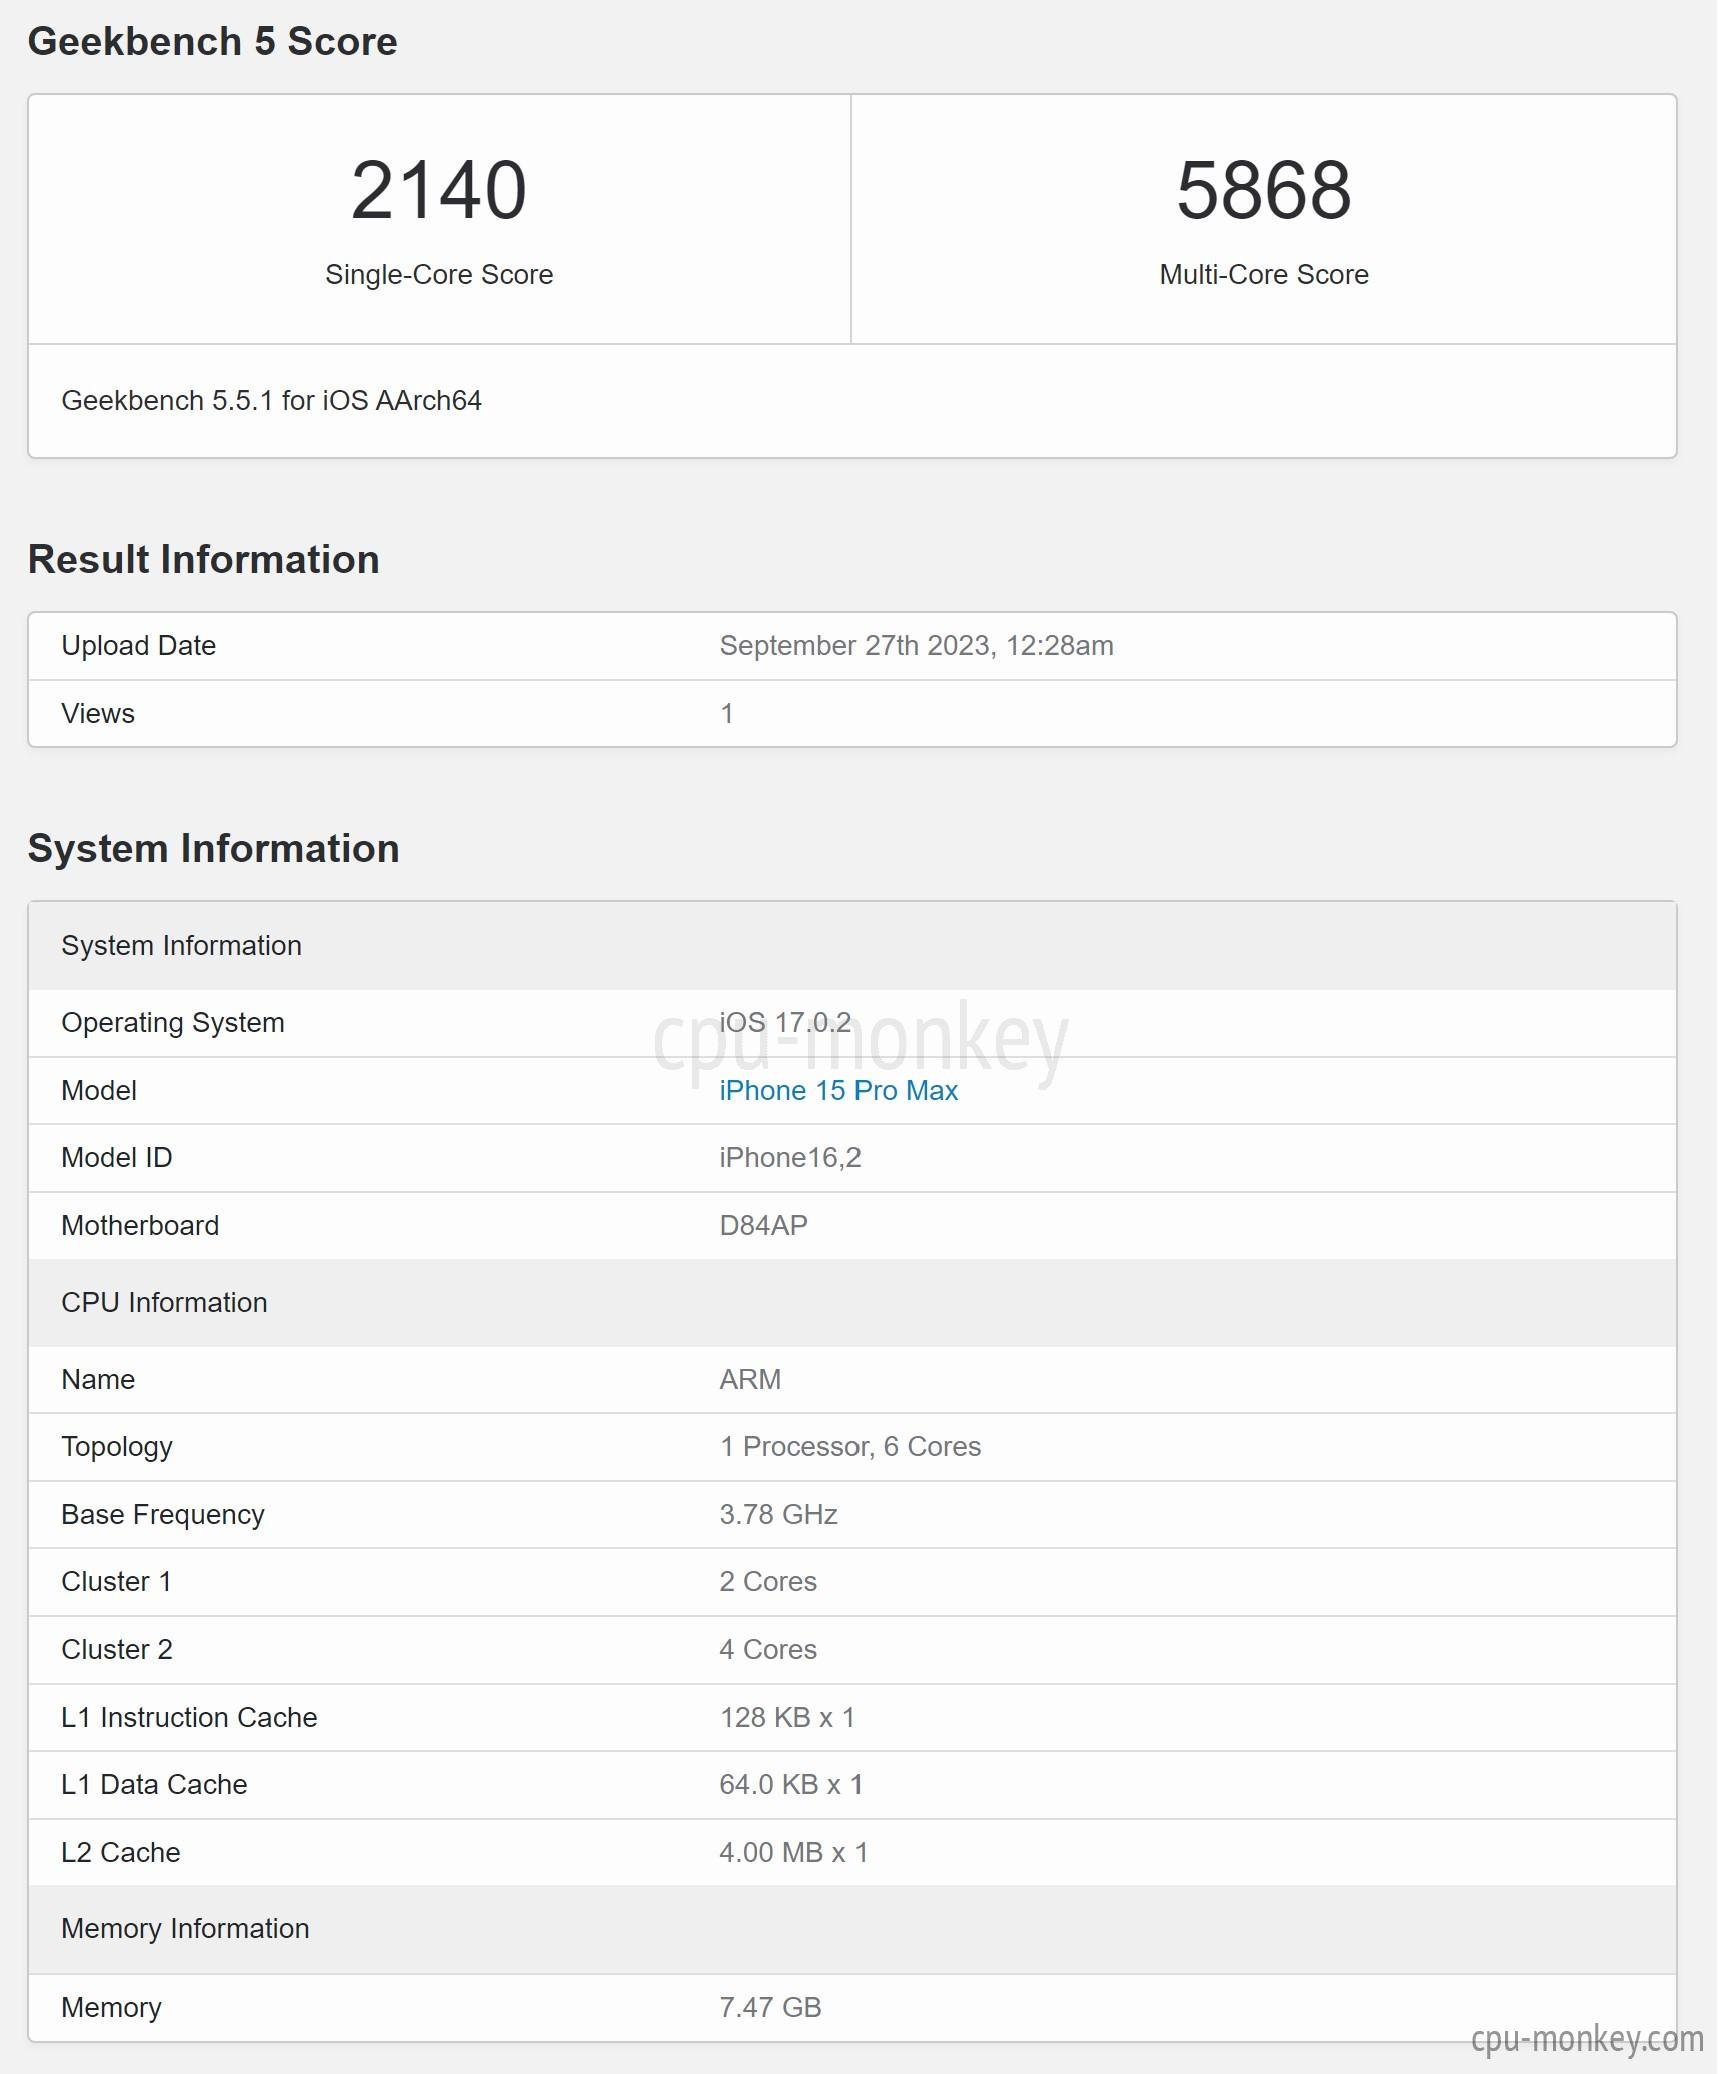Select the 'iPhone16,2' model ID value
The image size is (1718, 2074).
point(790,1157)
